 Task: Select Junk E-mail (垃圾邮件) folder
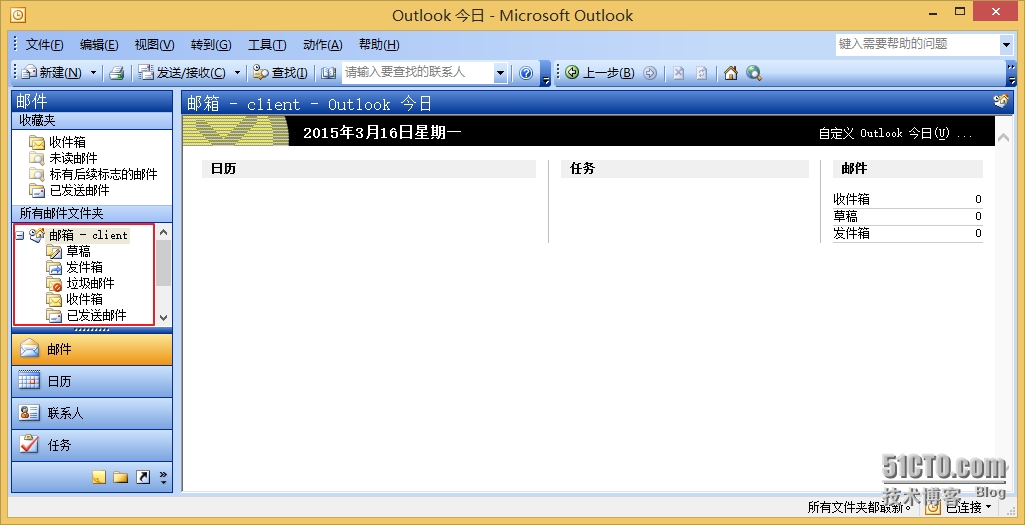pos(80,283)
